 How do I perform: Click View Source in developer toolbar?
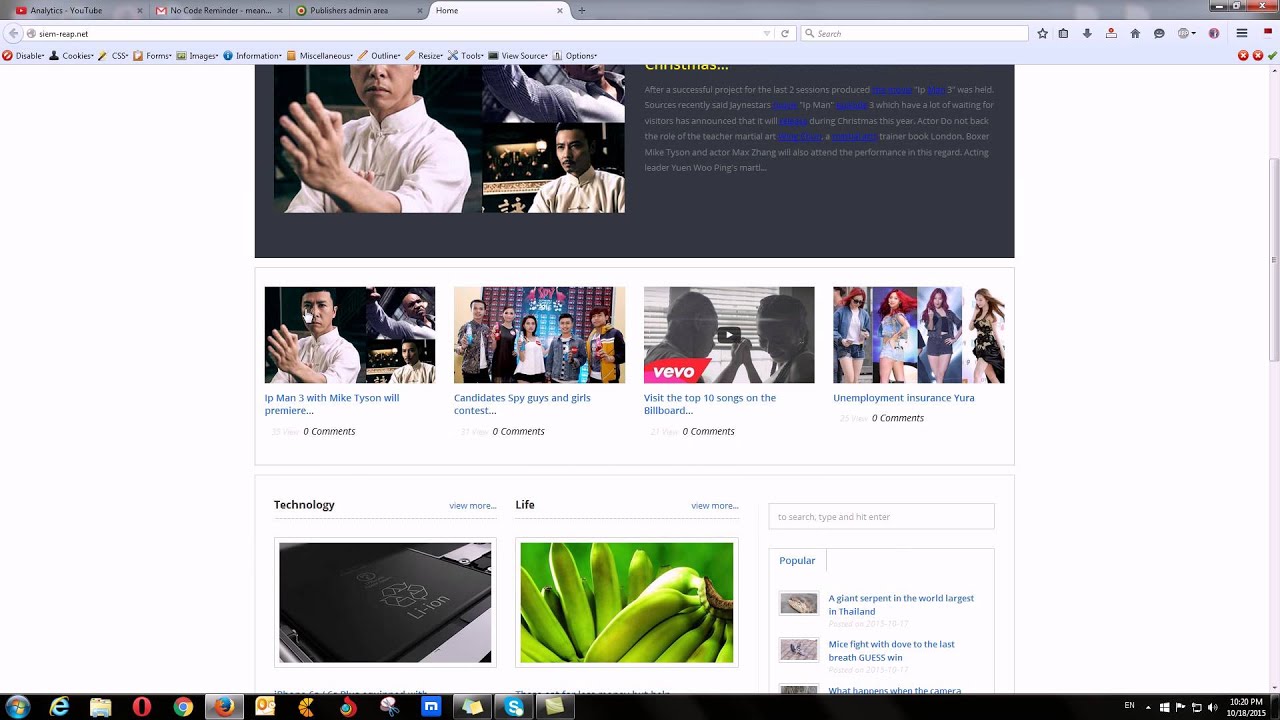tap(518, 56)
